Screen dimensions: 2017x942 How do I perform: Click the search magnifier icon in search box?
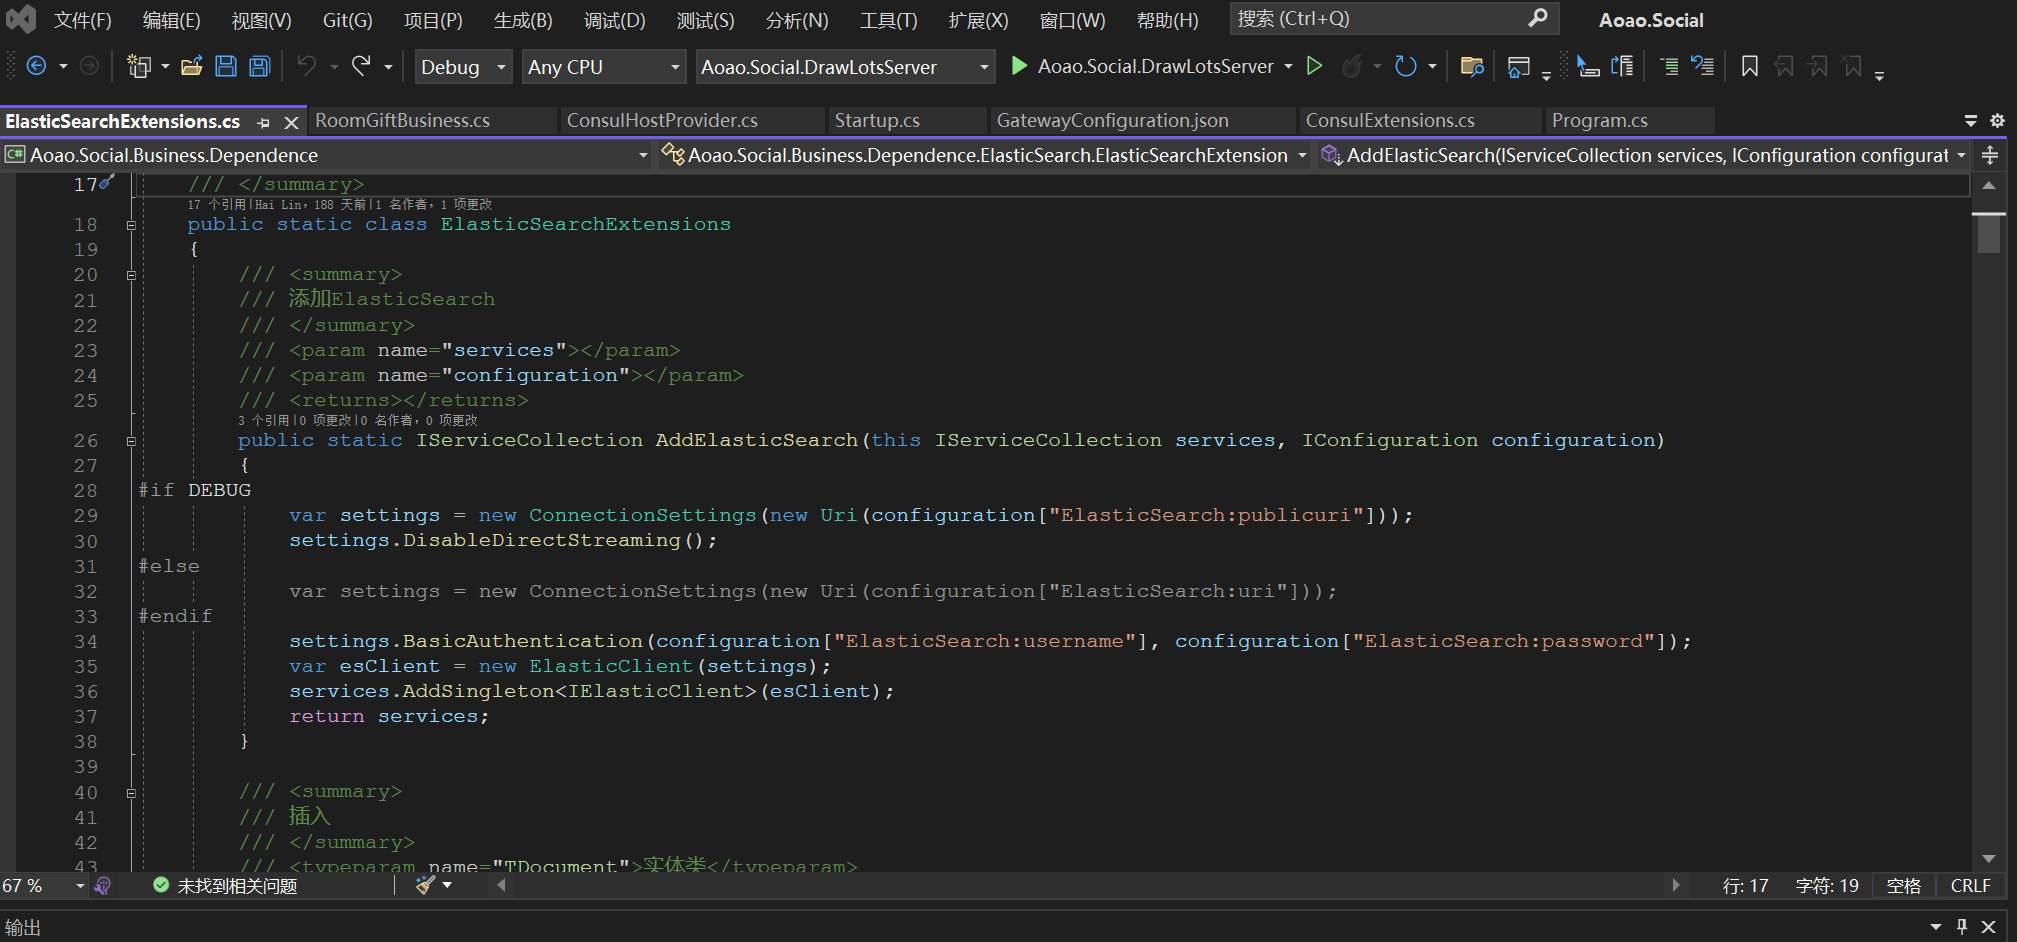point(1538,18)
